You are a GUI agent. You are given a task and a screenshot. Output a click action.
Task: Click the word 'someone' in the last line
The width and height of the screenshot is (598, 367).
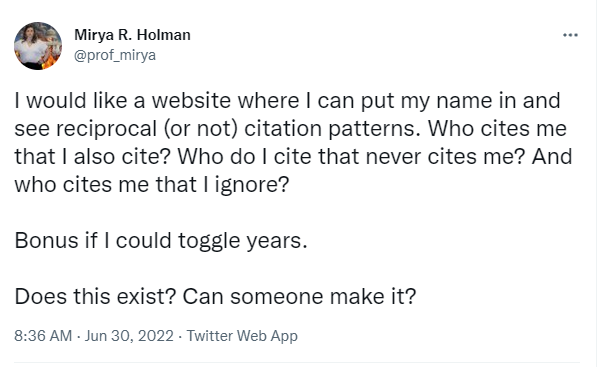(276, 296)
